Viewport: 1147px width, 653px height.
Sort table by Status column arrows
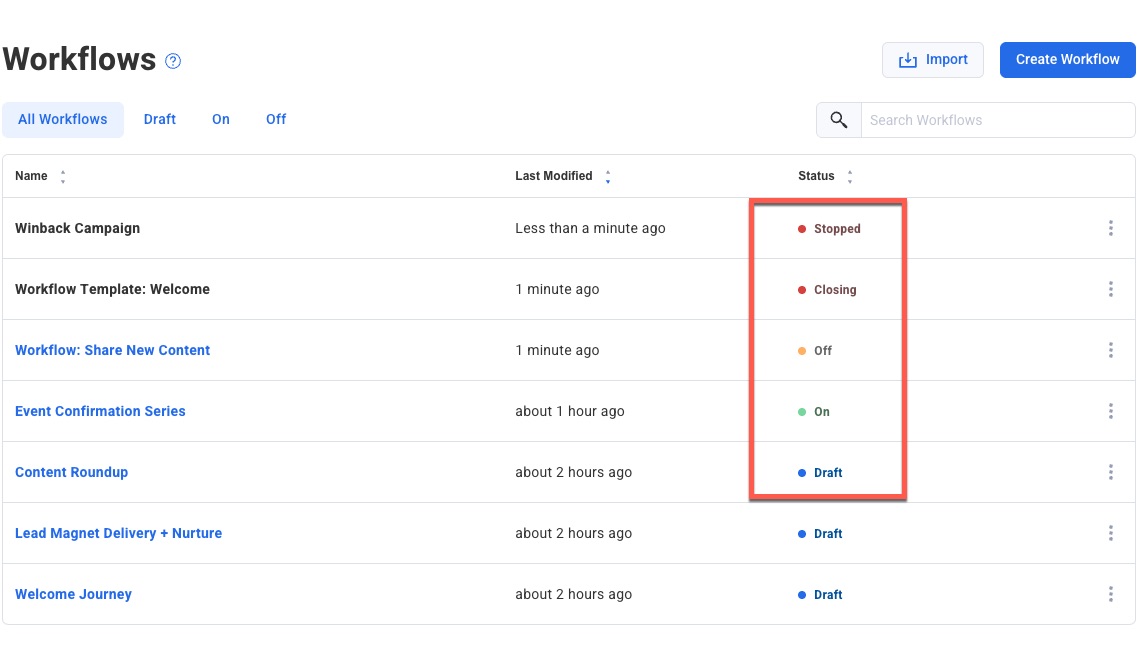point(850,177)
